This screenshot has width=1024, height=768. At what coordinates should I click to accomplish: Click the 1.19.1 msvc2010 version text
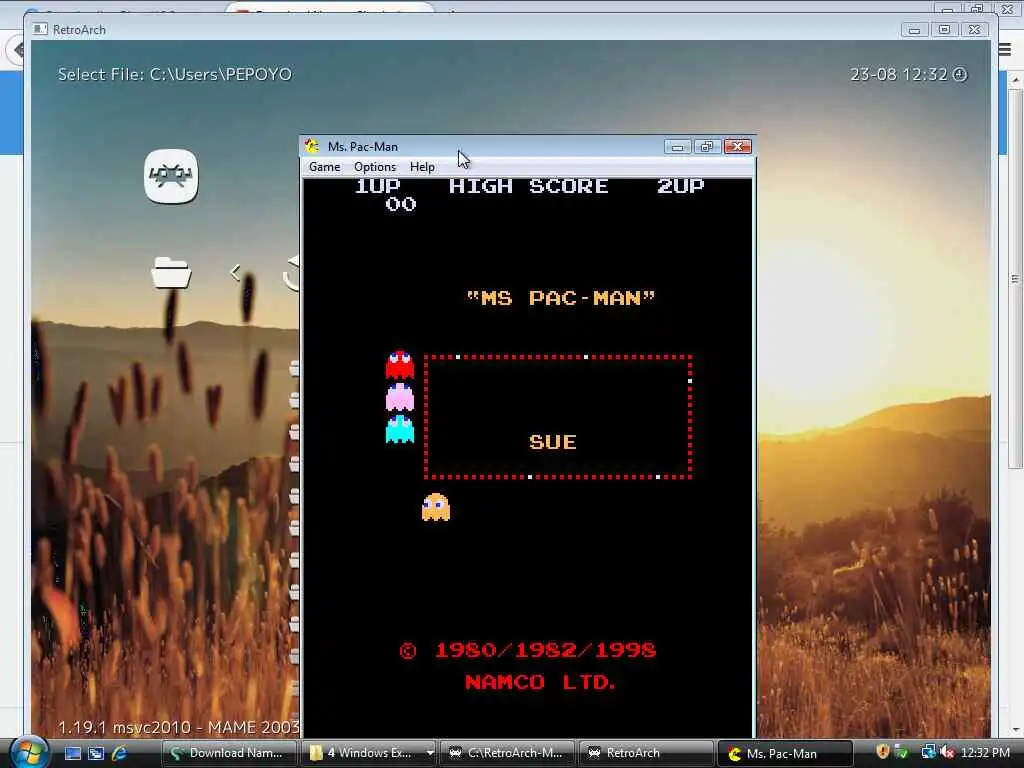[x=178, y=727]
